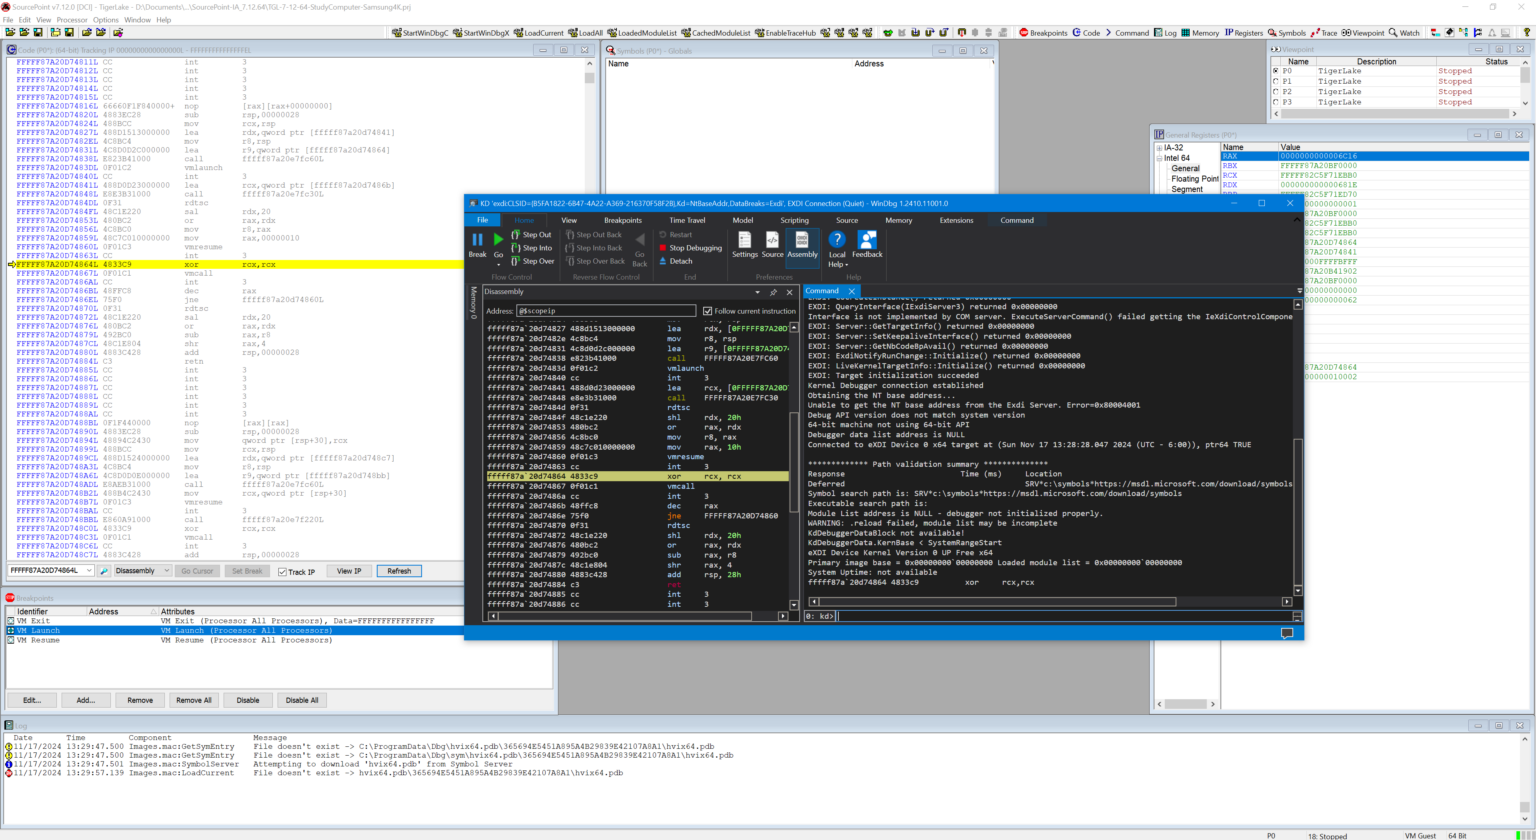1536x840 pixels.
Task: Uncheck Follow current instruction checkbox
Action: pos(708,311)
